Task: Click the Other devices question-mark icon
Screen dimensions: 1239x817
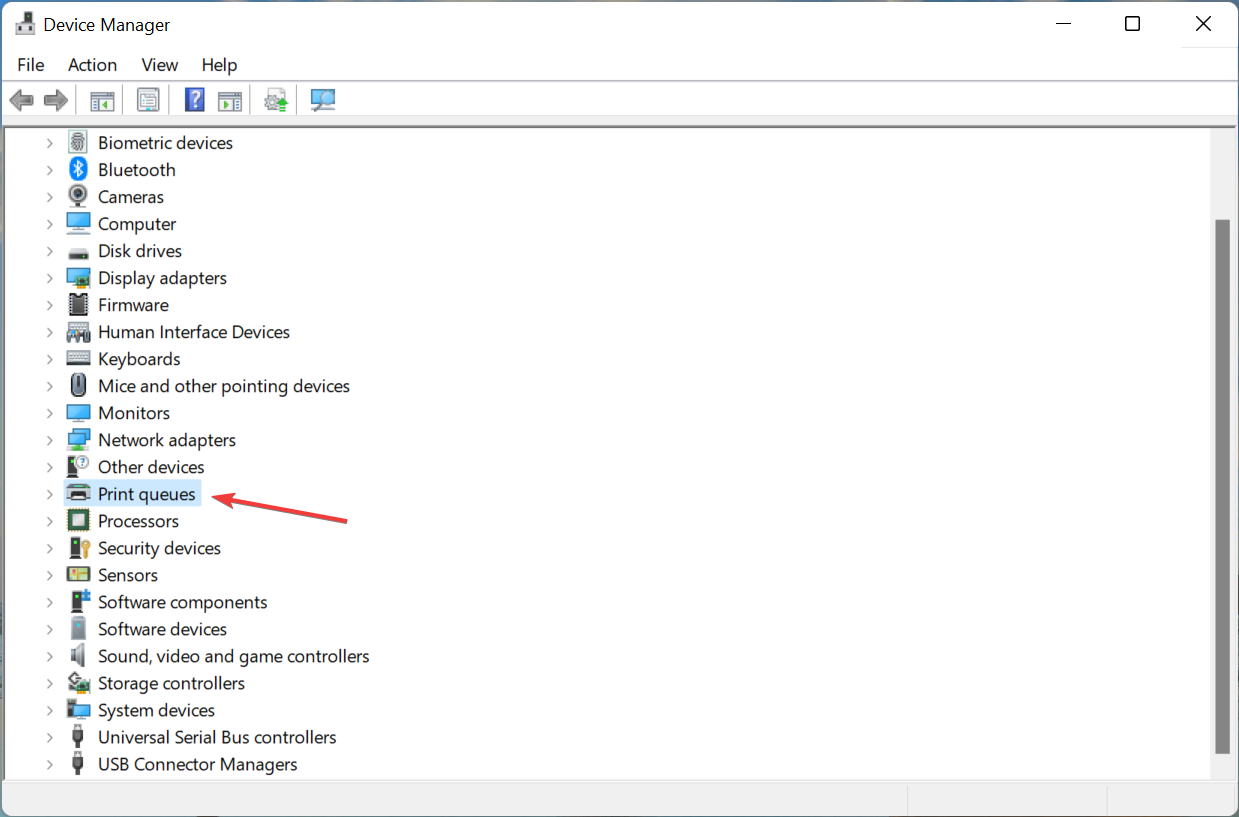Action: [78, 467]
